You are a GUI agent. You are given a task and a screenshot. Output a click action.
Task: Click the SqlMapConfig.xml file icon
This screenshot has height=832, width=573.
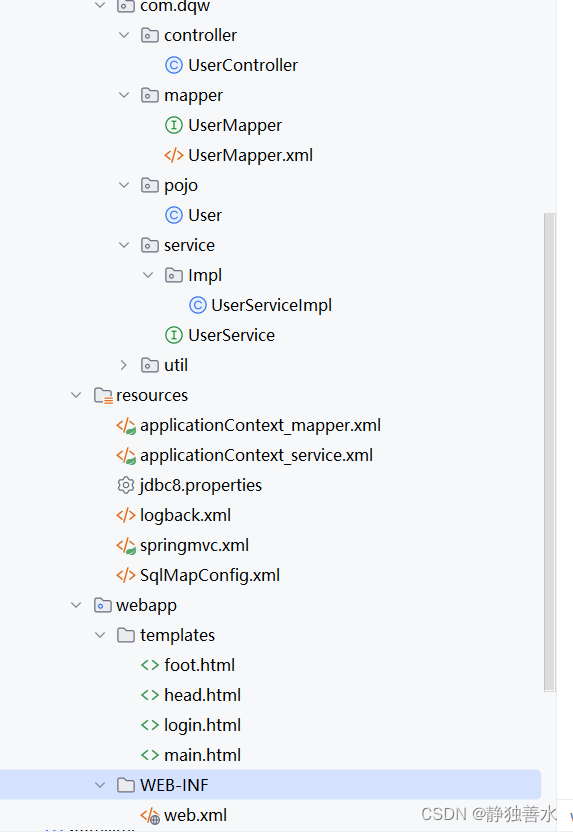pyautogui.click(x=126, y=575)
